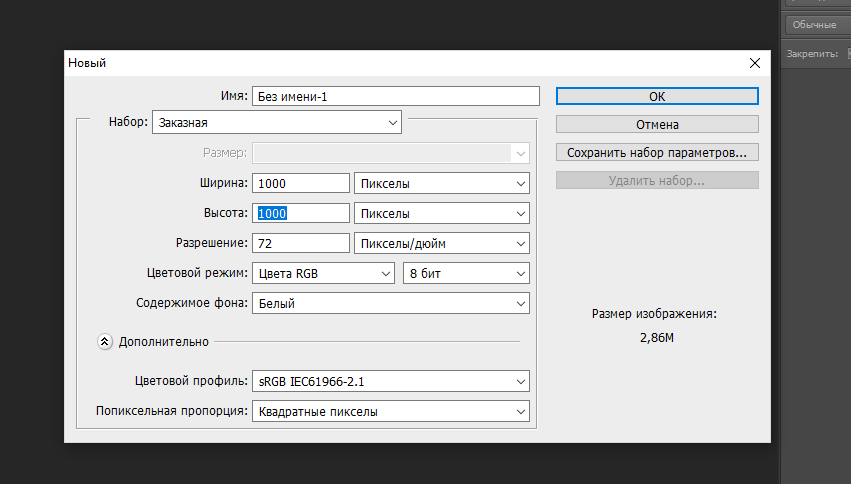The width and height of the screenshot is (851, 484).
Task: Open the Цвета RGB mode dropdown
Action: pyautogui.click(x=323, y=273)
